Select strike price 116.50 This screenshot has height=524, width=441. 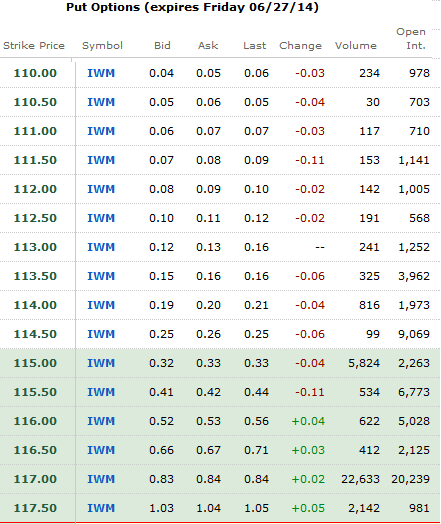35,450
